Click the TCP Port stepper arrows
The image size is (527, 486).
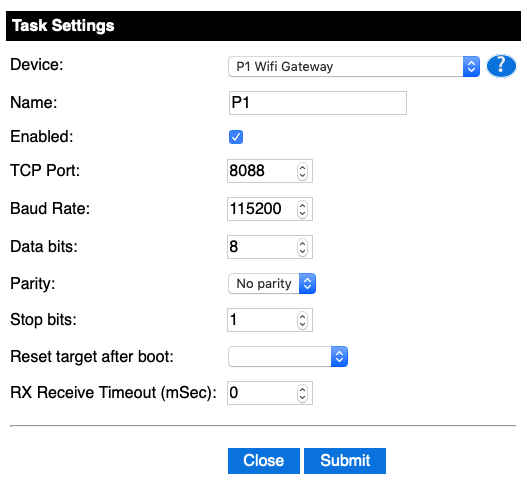click(302, 171)
